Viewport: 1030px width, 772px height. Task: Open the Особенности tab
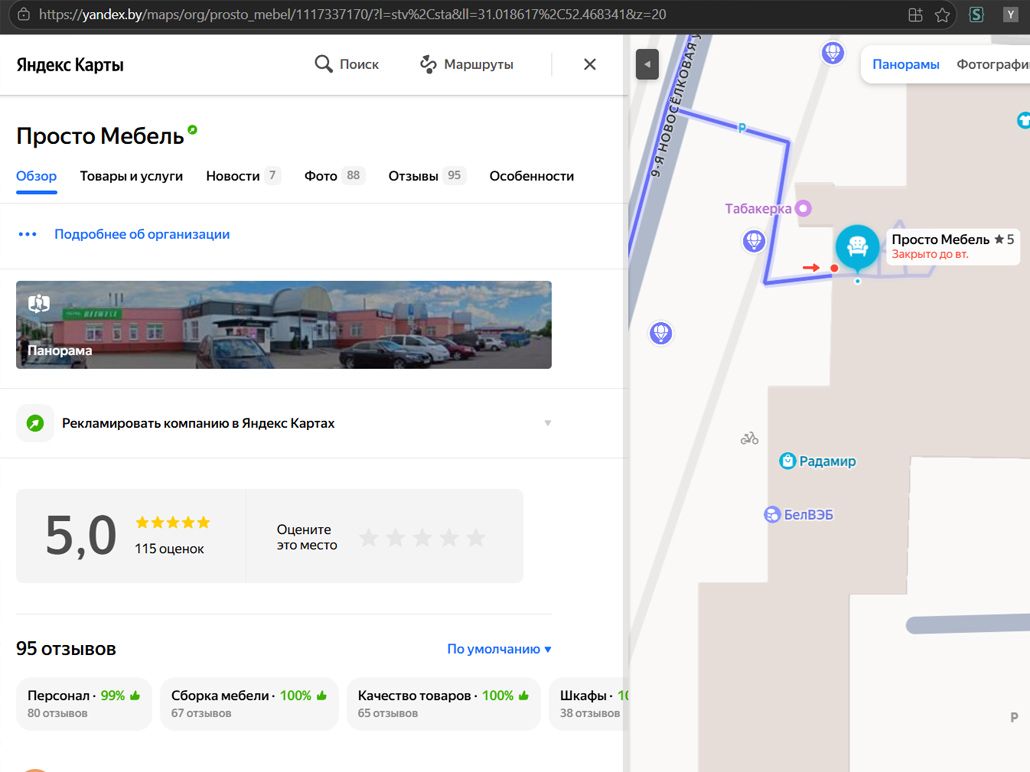pyautogui.click(x=531, y=176)
